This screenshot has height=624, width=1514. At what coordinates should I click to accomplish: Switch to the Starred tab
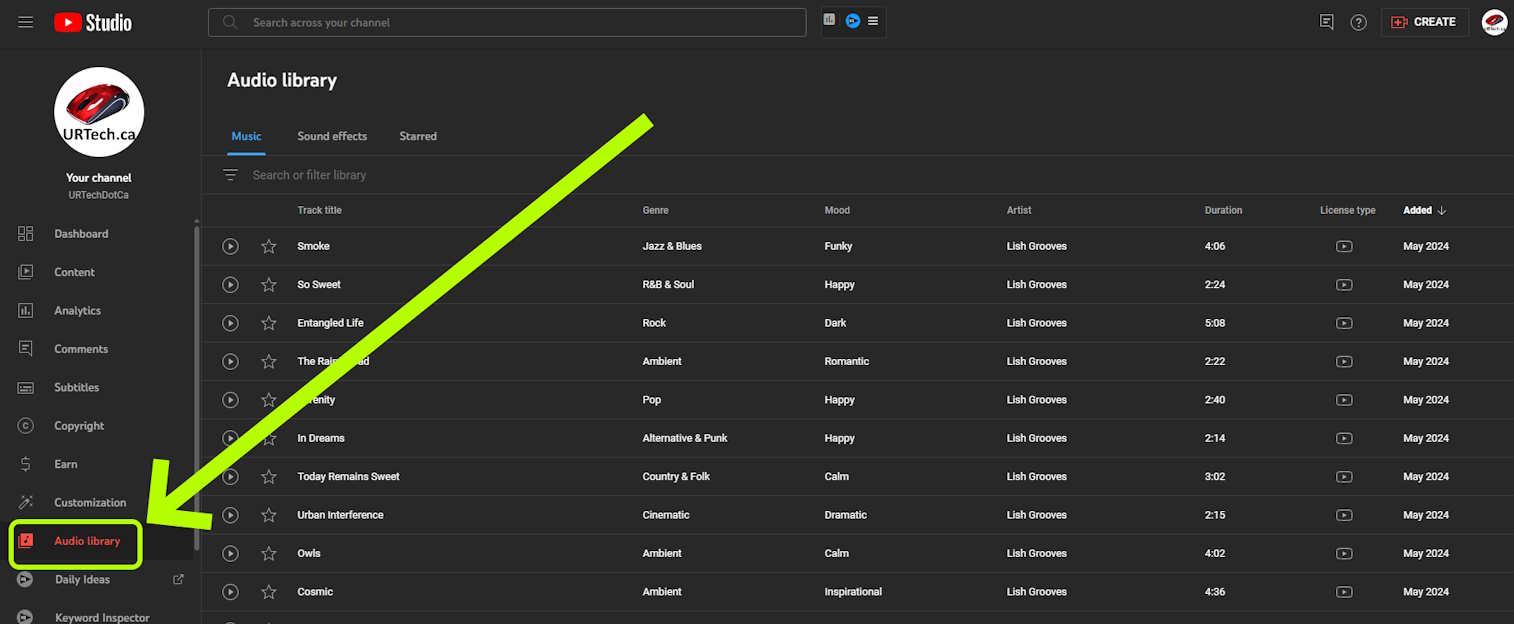pyautogui.click(x=418, y=136)
